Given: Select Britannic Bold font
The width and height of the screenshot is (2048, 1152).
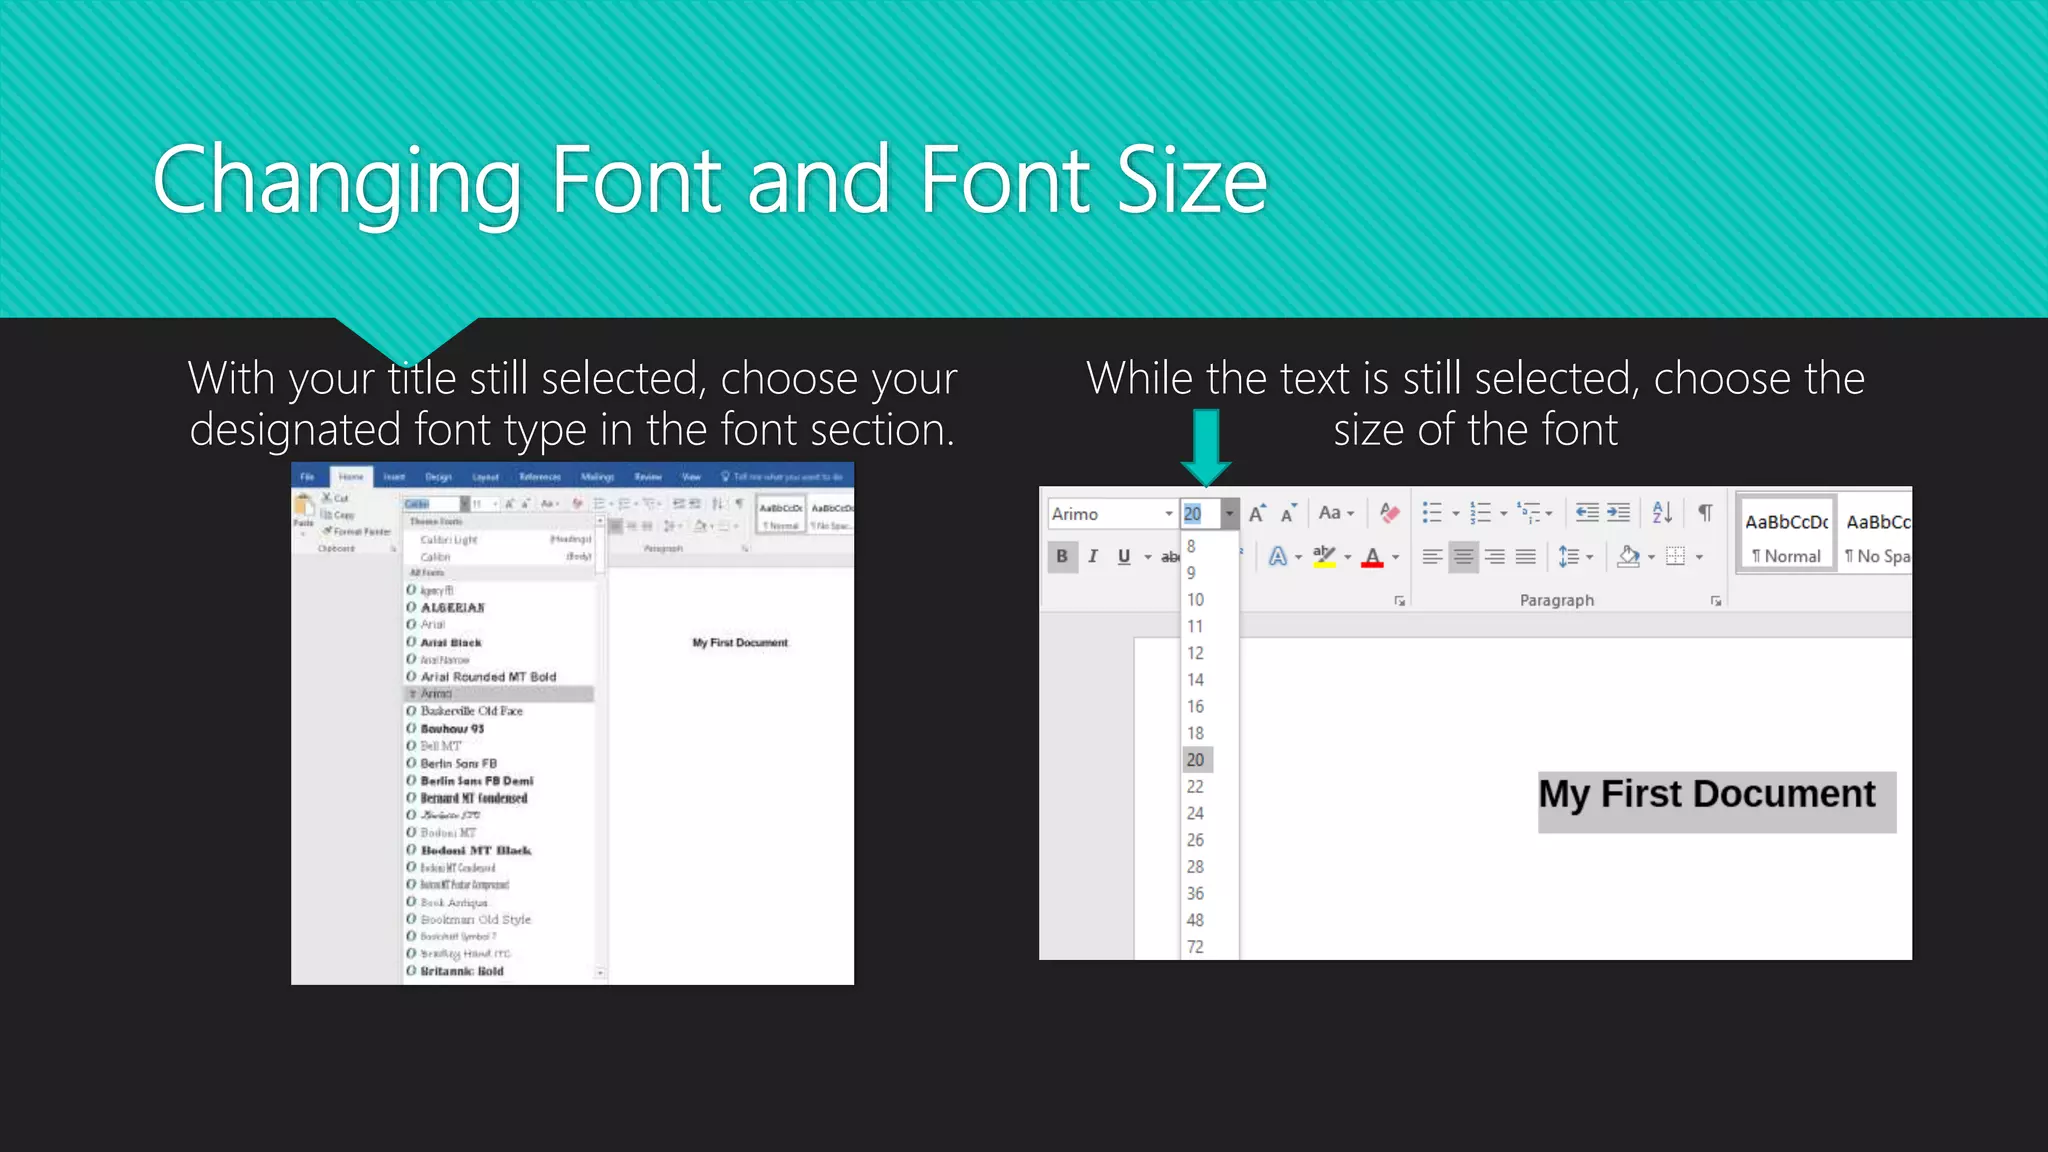Looking at the screenshot, I should 461,971.
